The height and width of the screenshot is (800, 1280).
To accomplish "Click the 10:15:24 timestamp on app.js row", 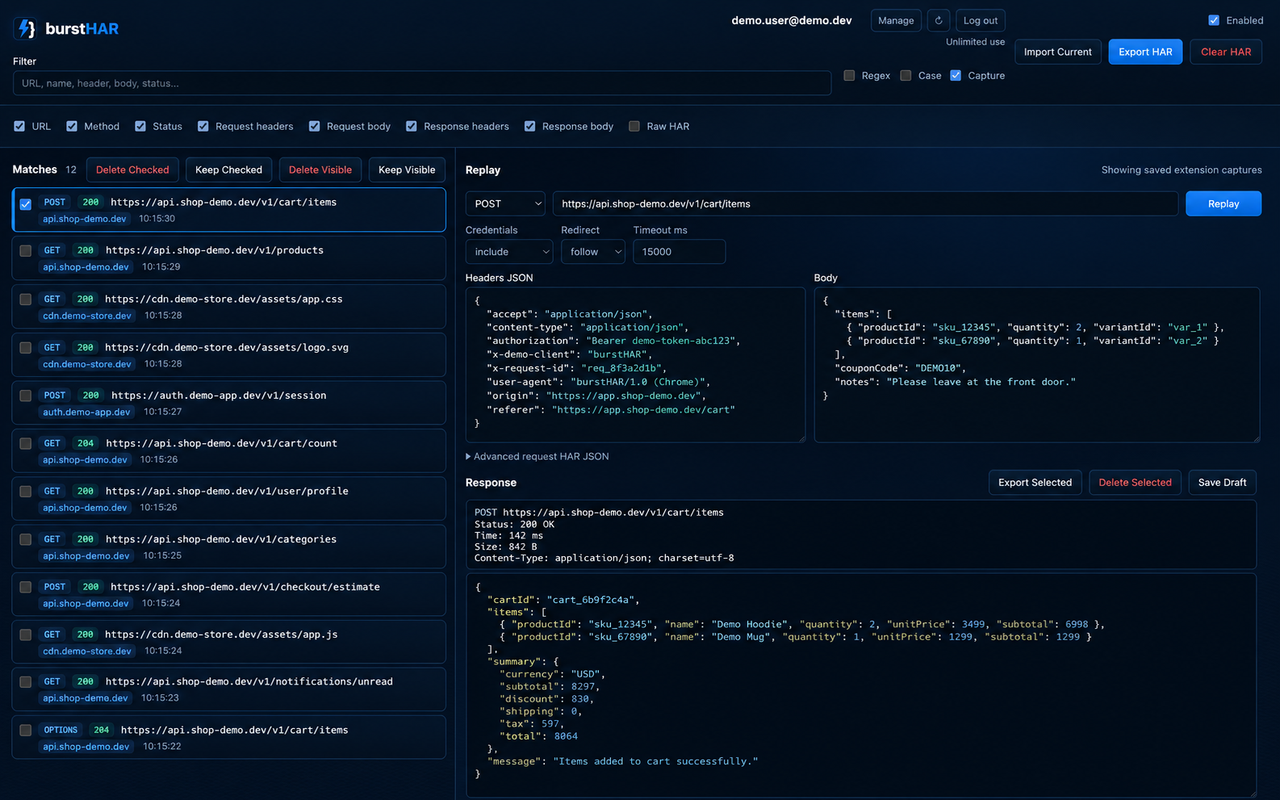I will (161, 651).
